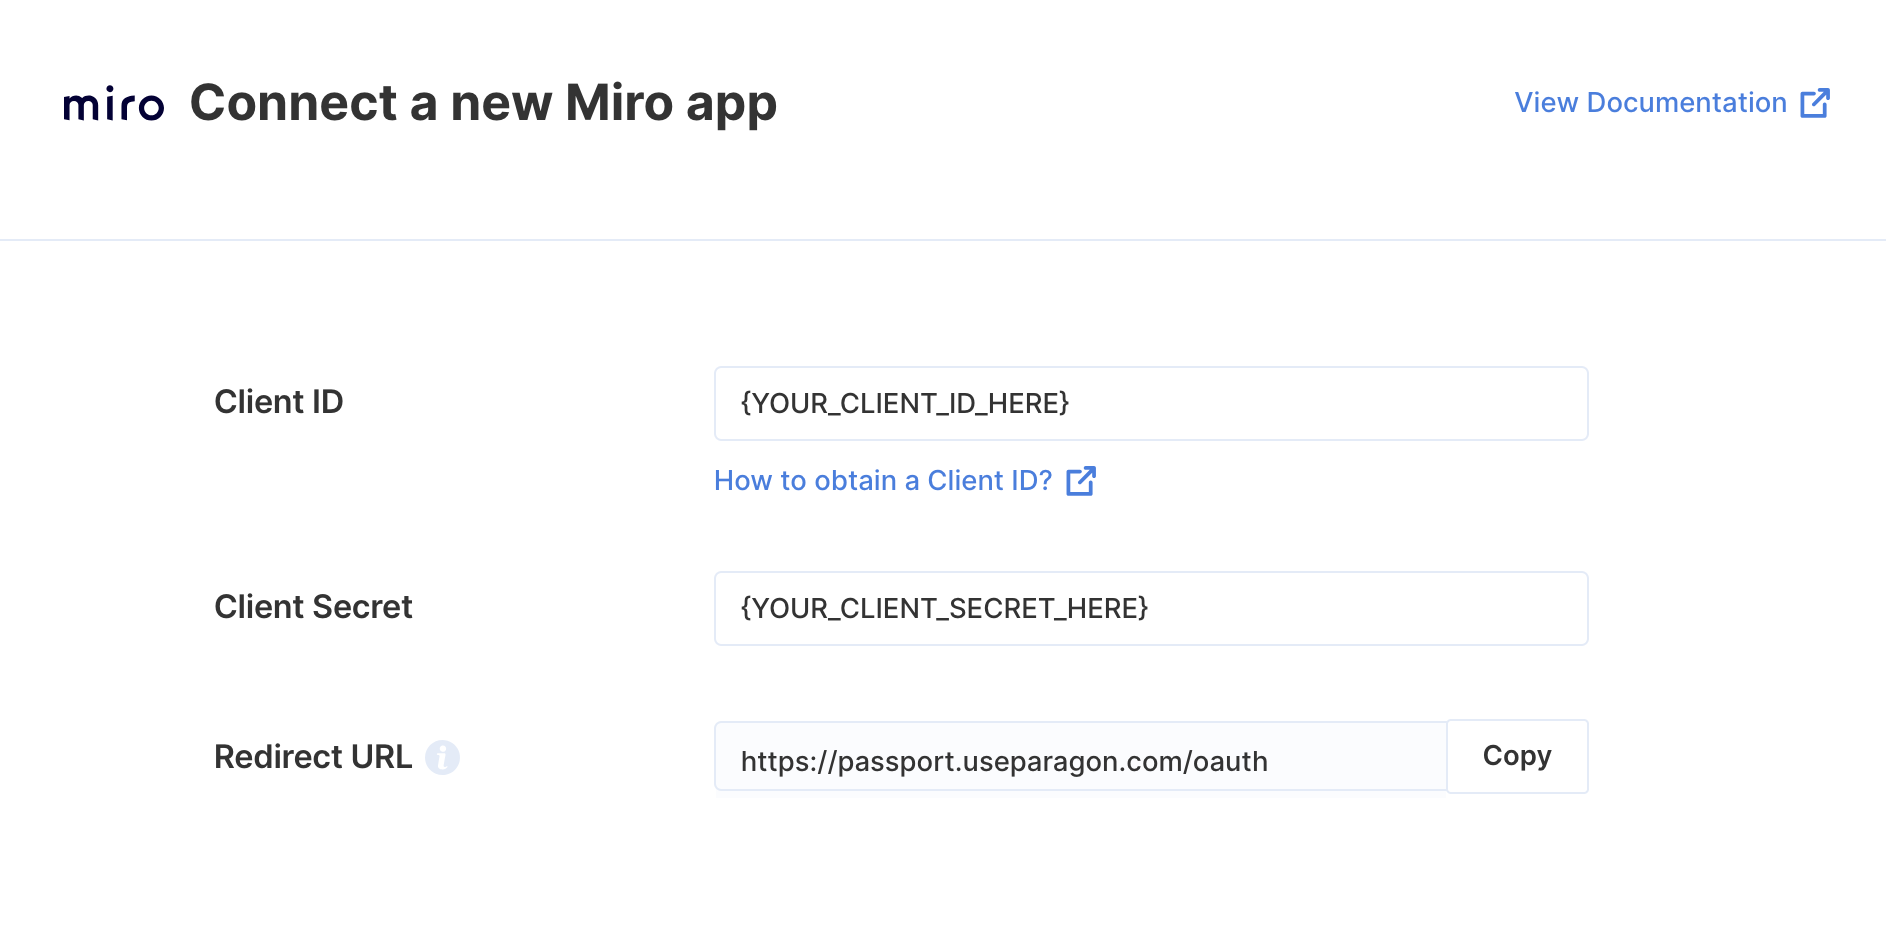Click the external-link icon after Client ID help
1886x928 pixels.
[x=1081, y=481]
